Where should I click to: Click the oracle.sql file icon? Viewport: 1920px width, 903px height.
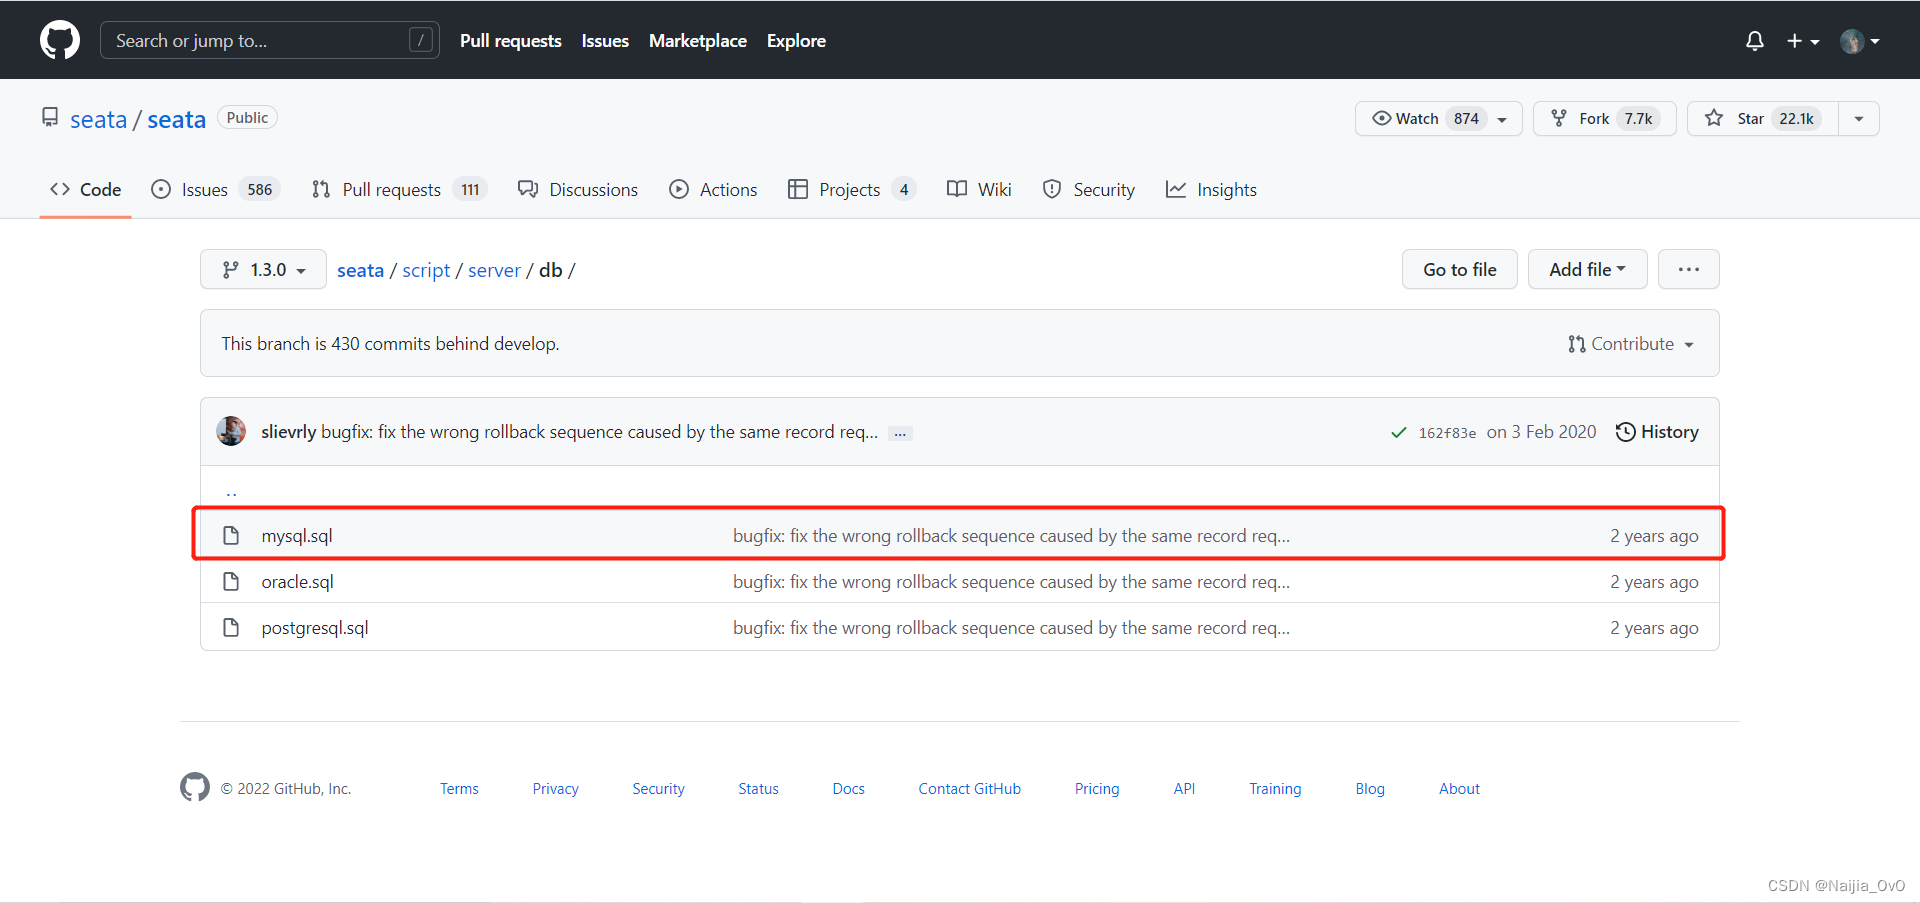(231, 582)
